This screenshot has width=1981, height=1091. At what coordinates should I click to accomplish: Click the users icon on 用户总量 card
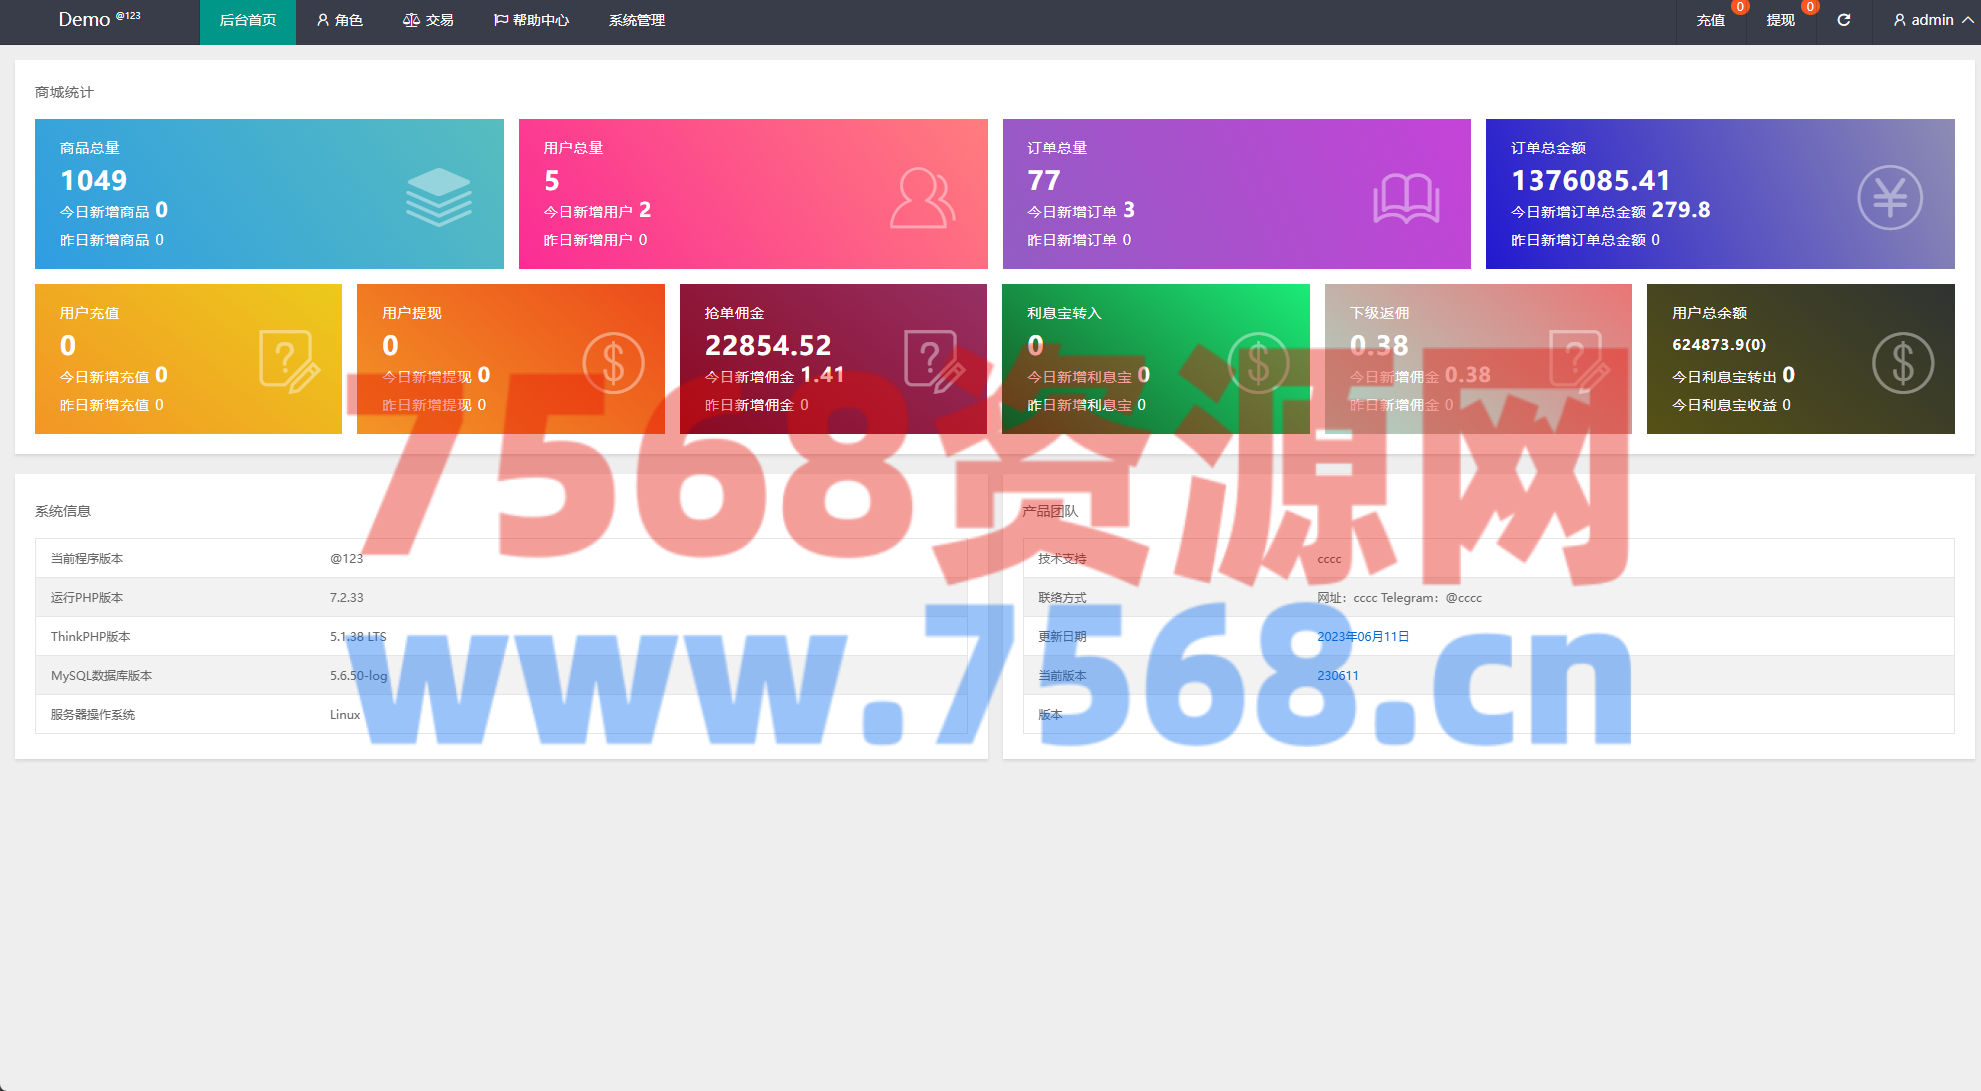coord(922,198)
